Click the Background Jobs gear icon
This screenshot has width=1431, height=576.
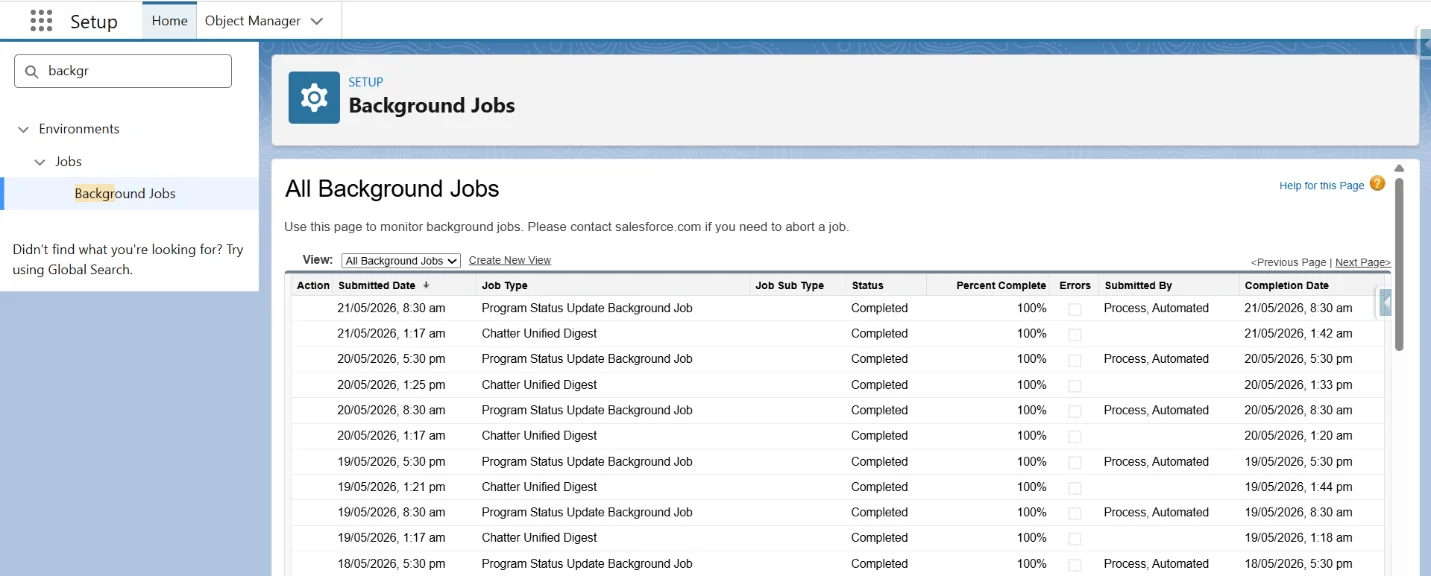[x=314, y=97]
